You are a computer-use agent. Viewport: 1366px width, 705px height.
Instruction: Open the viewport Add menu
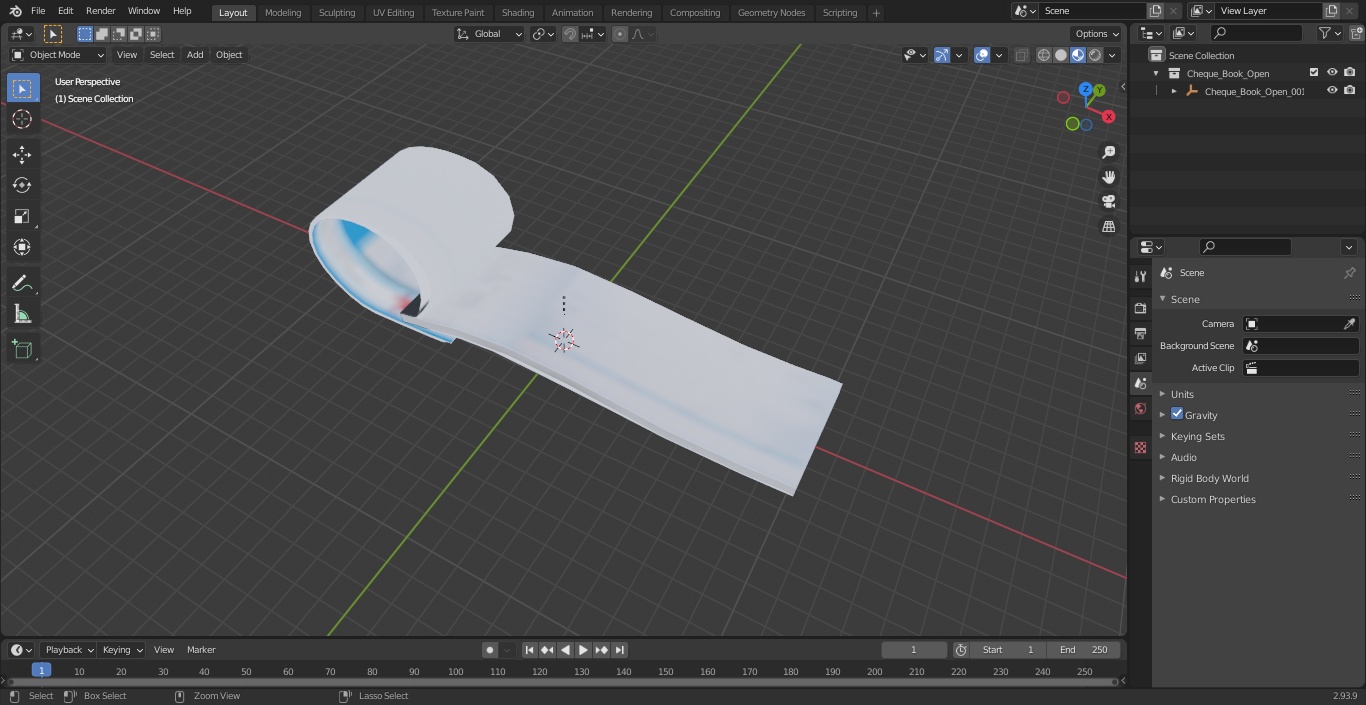point(195,55)
